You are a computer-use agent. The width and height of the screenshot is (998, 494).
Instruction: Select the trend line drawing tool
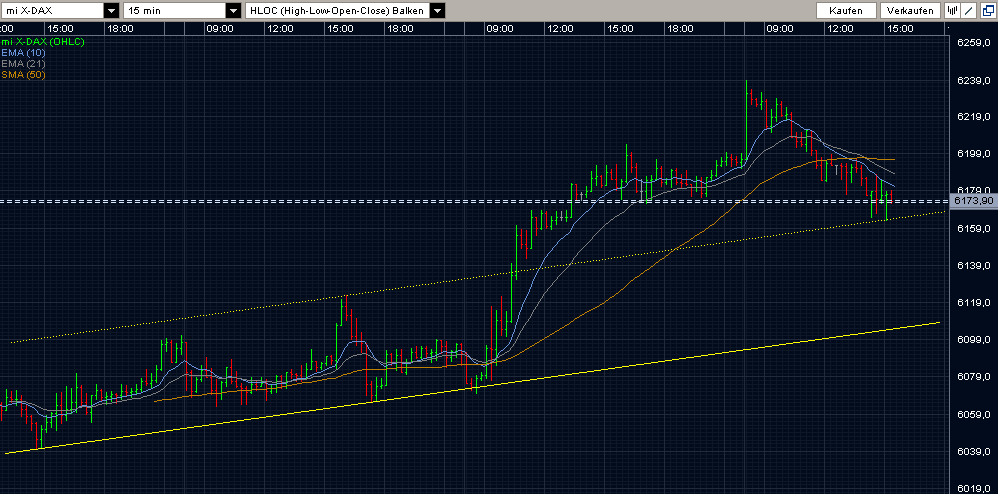969,10
